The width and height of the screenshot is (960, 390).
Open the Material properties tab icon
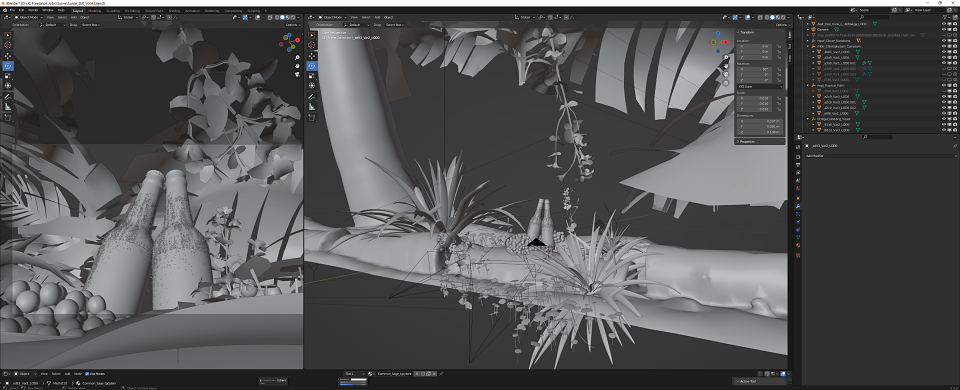click(798, 246)
